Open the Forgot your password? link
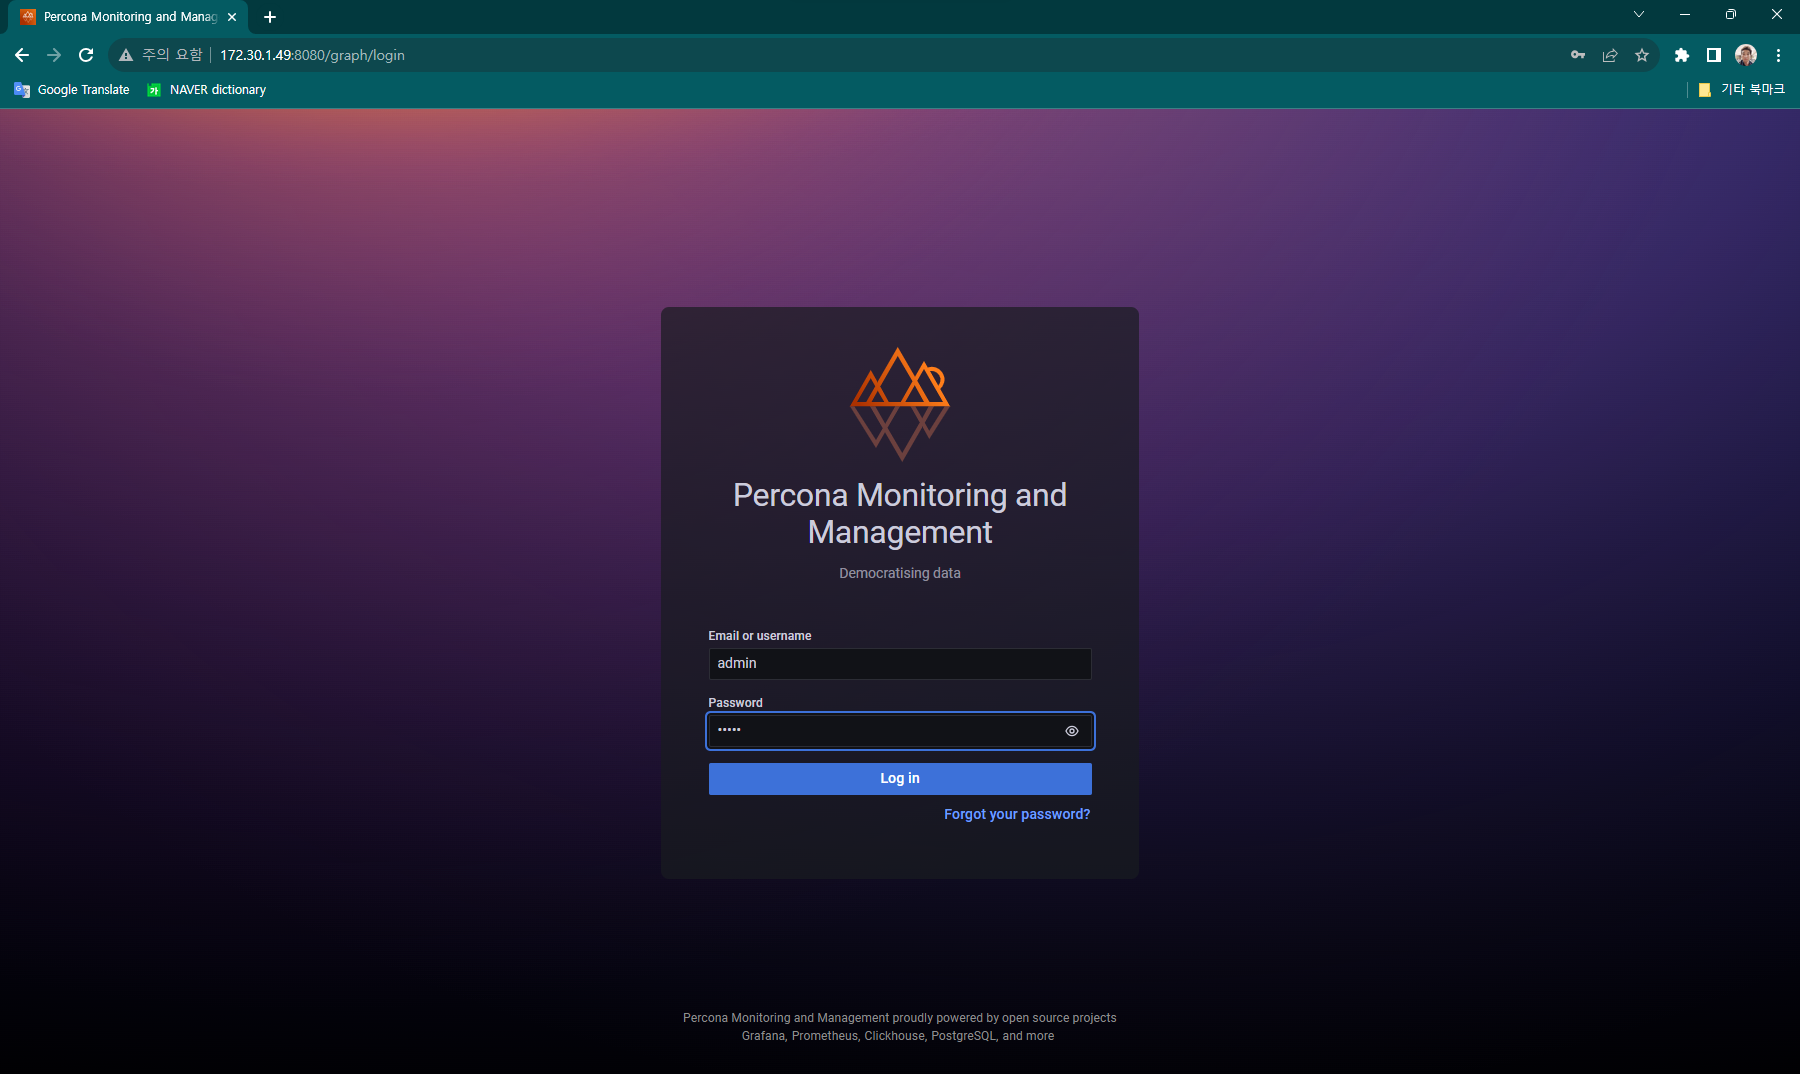1800x1074 pixels. coord(1017,814)
